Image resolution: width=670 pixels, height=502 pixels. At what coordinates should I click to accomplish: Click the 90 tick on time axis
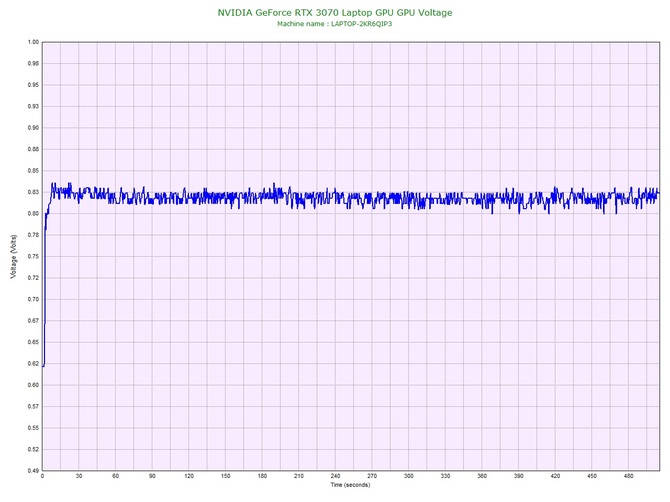(x=152, y=476)
